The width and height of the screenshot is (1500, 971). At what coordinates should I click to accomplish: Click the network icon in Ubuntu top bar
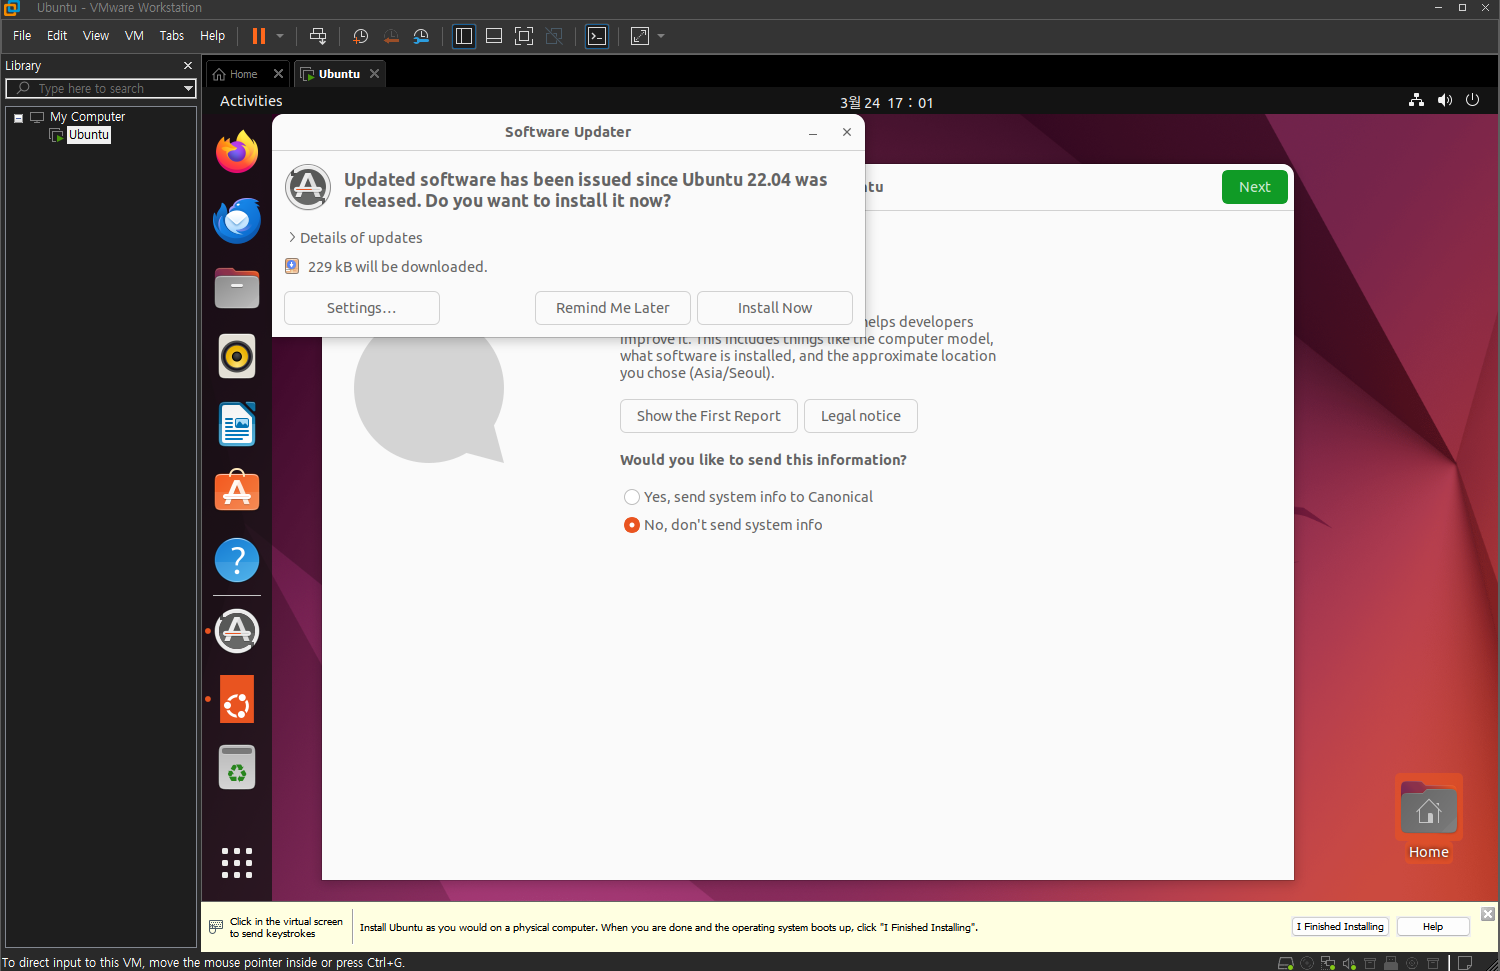(x=1416, y=100)
